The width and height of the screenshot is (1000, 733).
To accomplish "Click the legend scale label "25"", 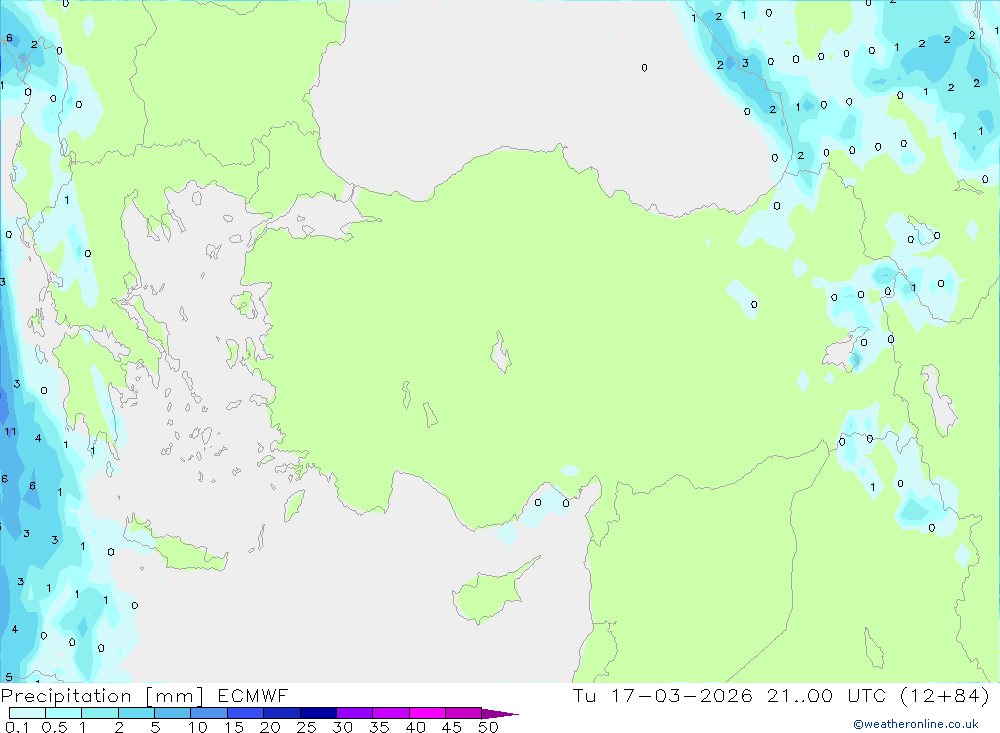I will [307, 727].
